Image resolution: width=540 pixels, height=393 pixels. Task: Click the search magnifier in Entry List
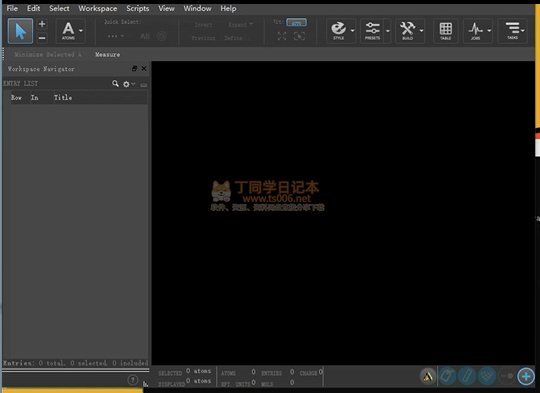115,84
